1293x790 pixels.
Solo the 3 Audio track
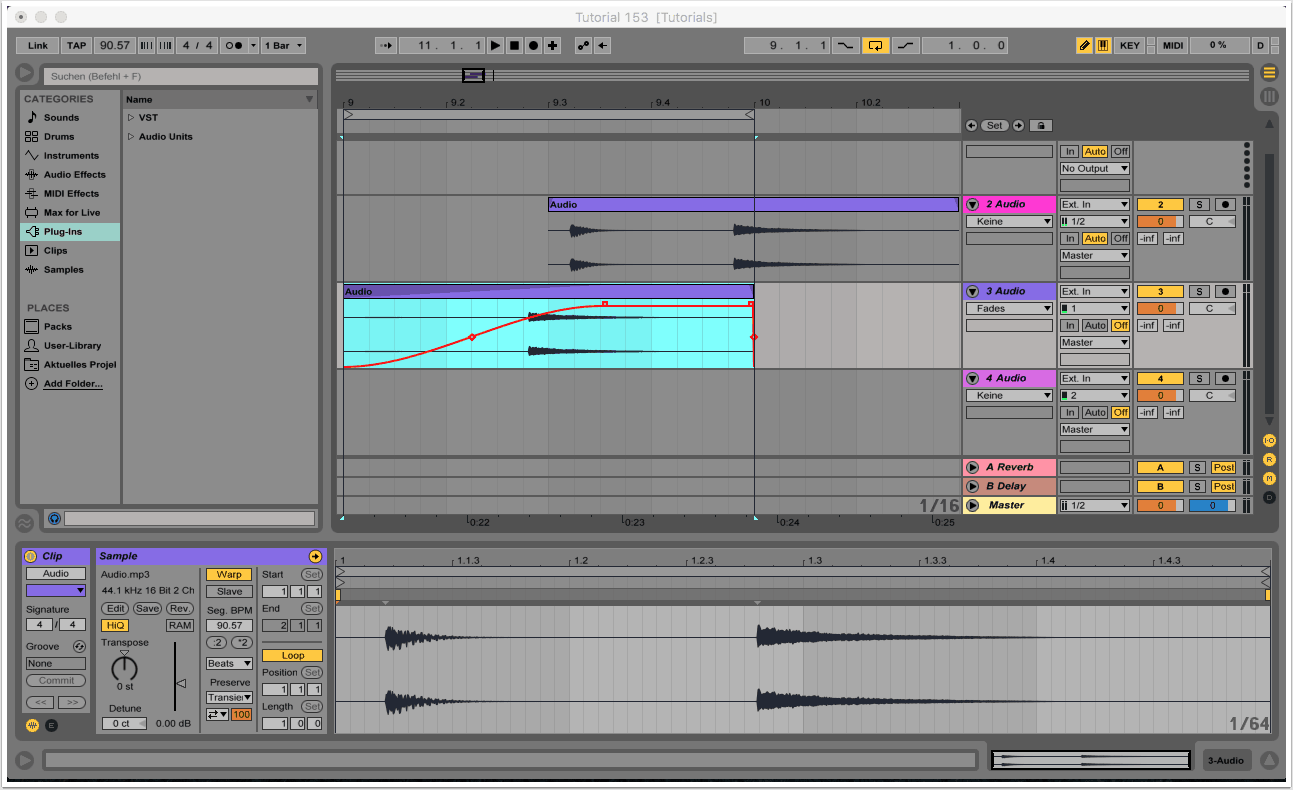(1199, 292)
